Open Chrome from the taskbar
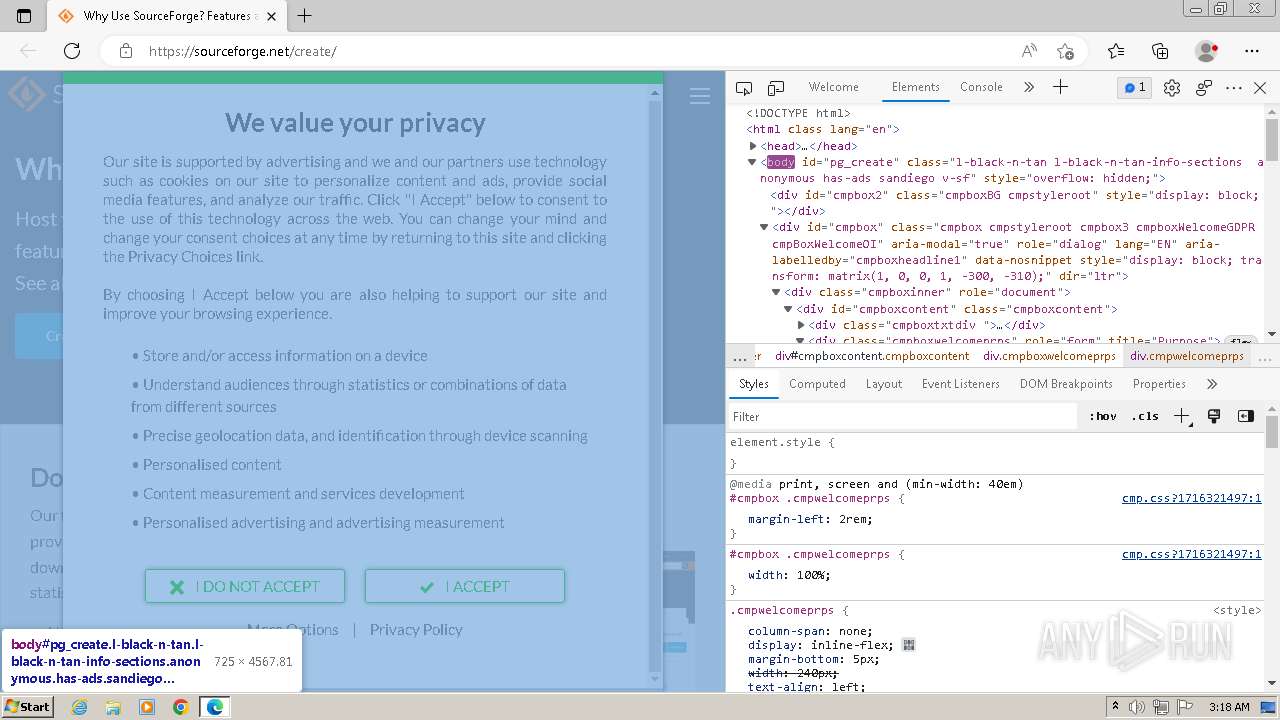Image resolution: width=1280 pixels, height=720 pixels. coord(181,707)
